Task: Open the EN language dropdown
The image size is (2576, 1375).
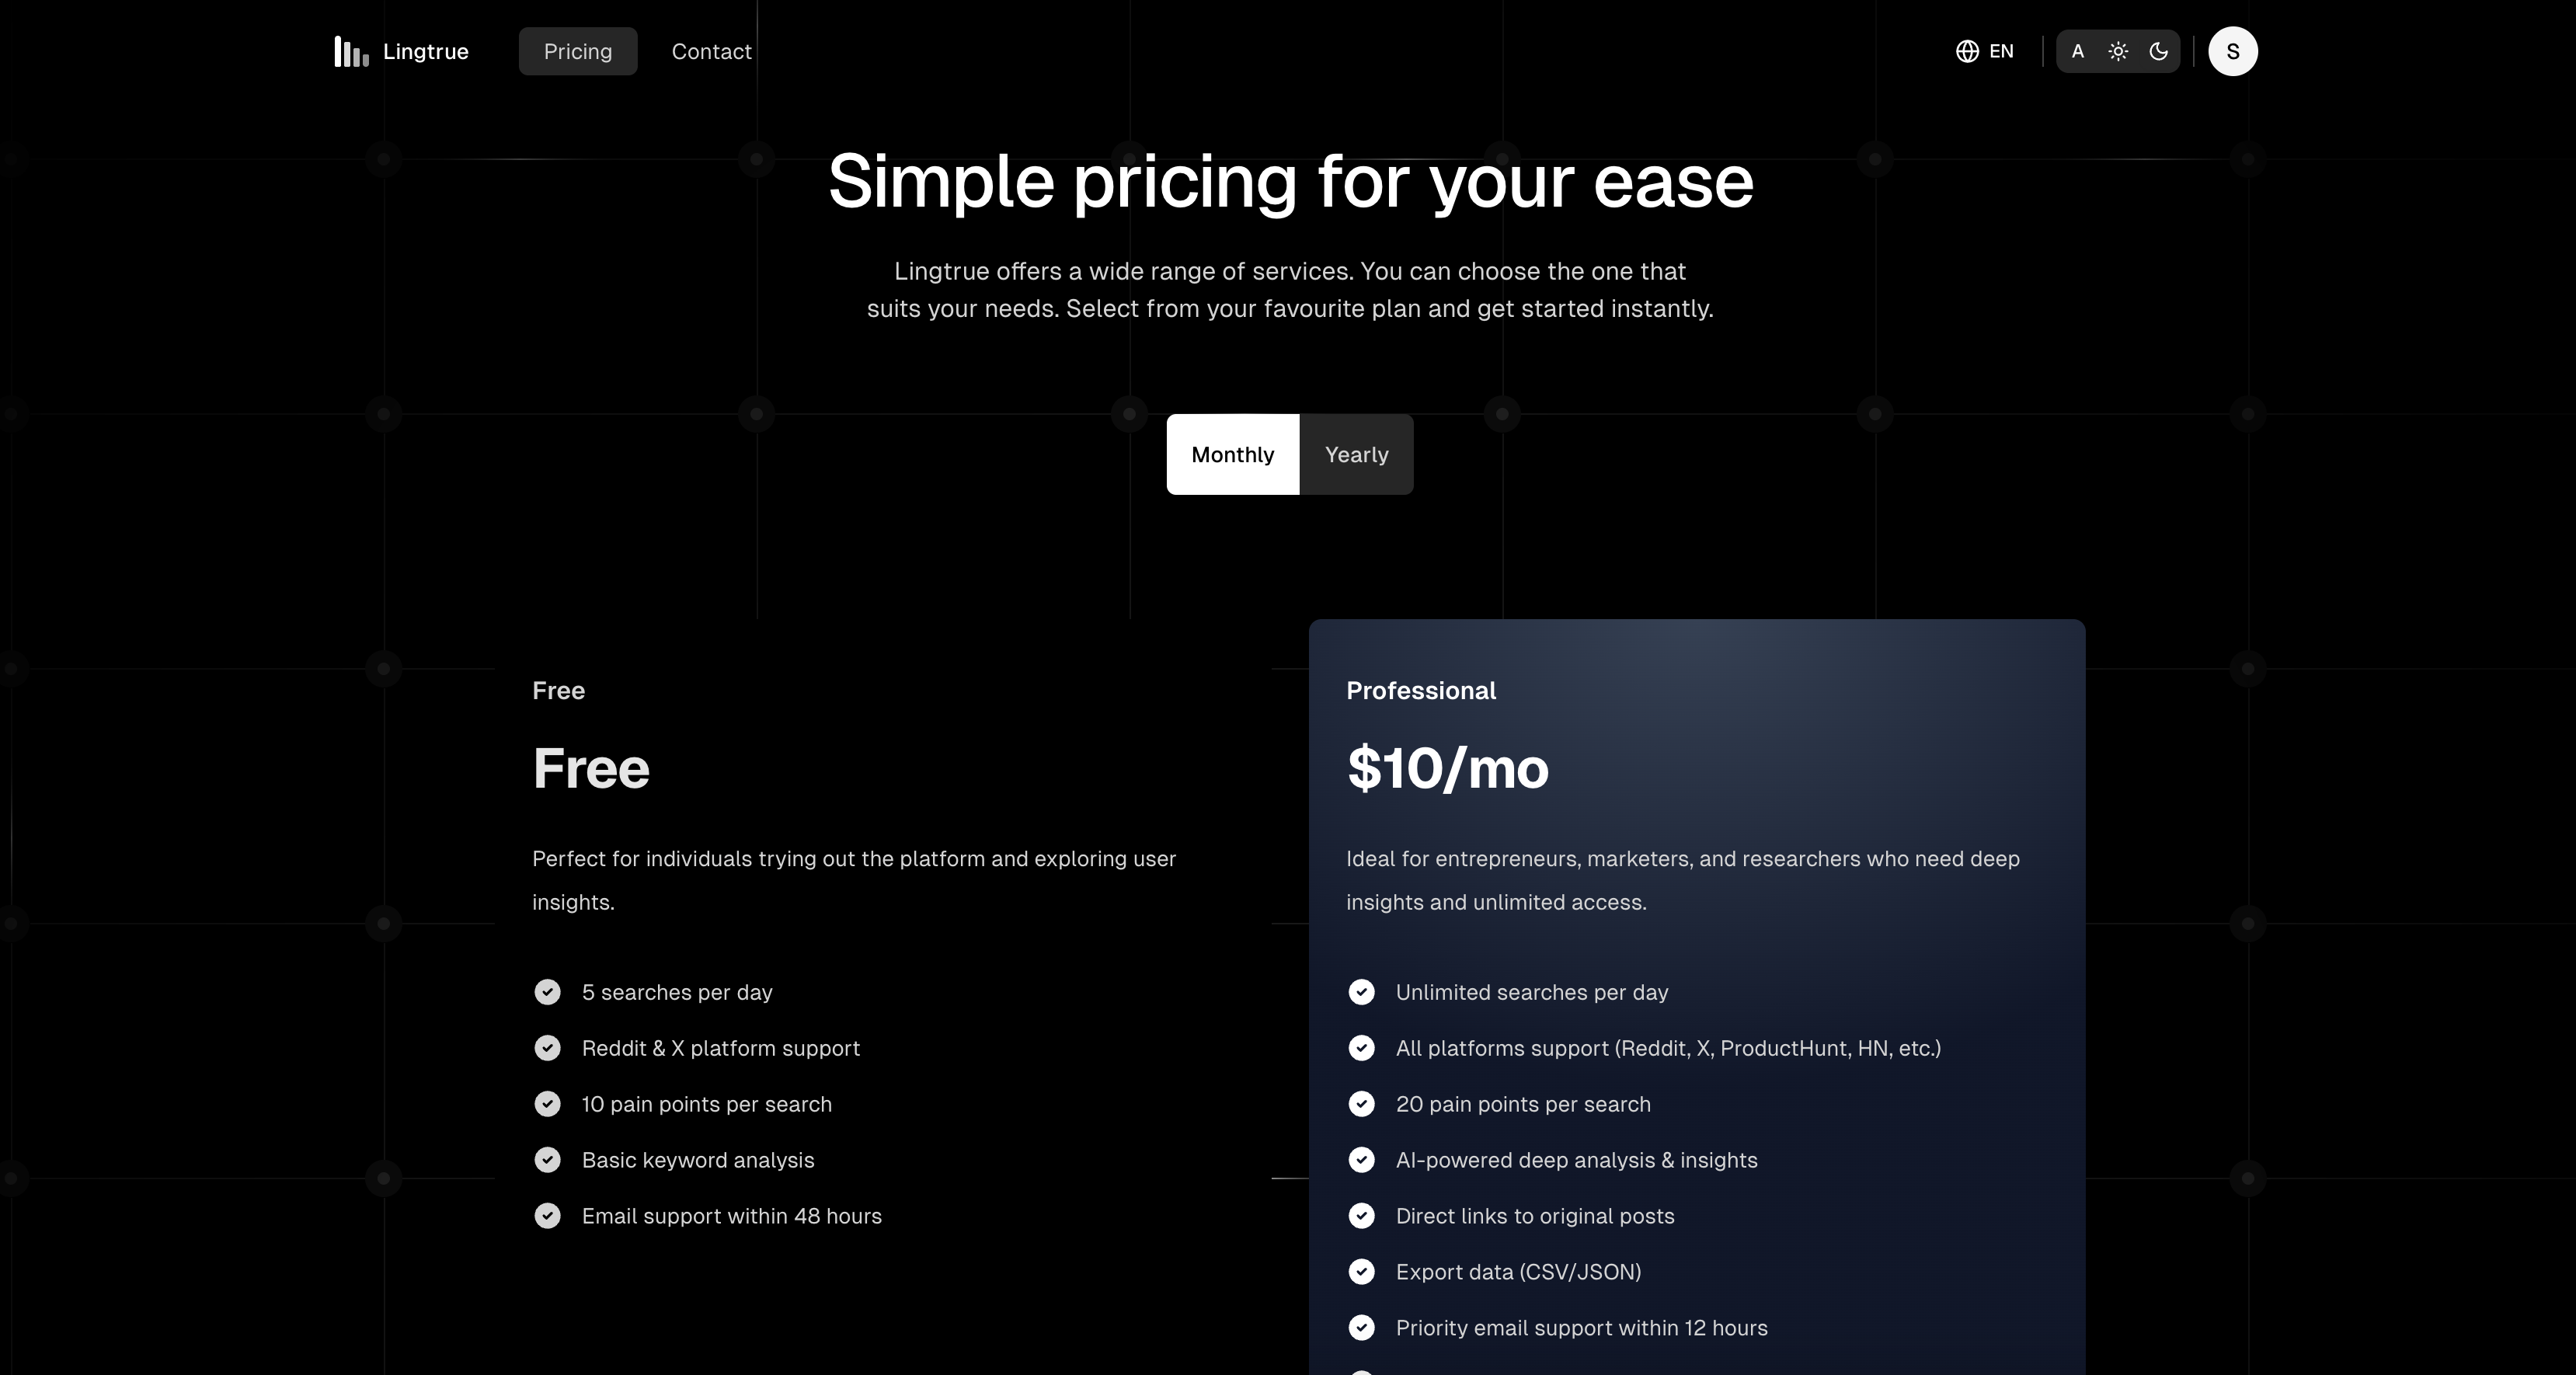Action: pyautogui.click(x=1985, y=51)
